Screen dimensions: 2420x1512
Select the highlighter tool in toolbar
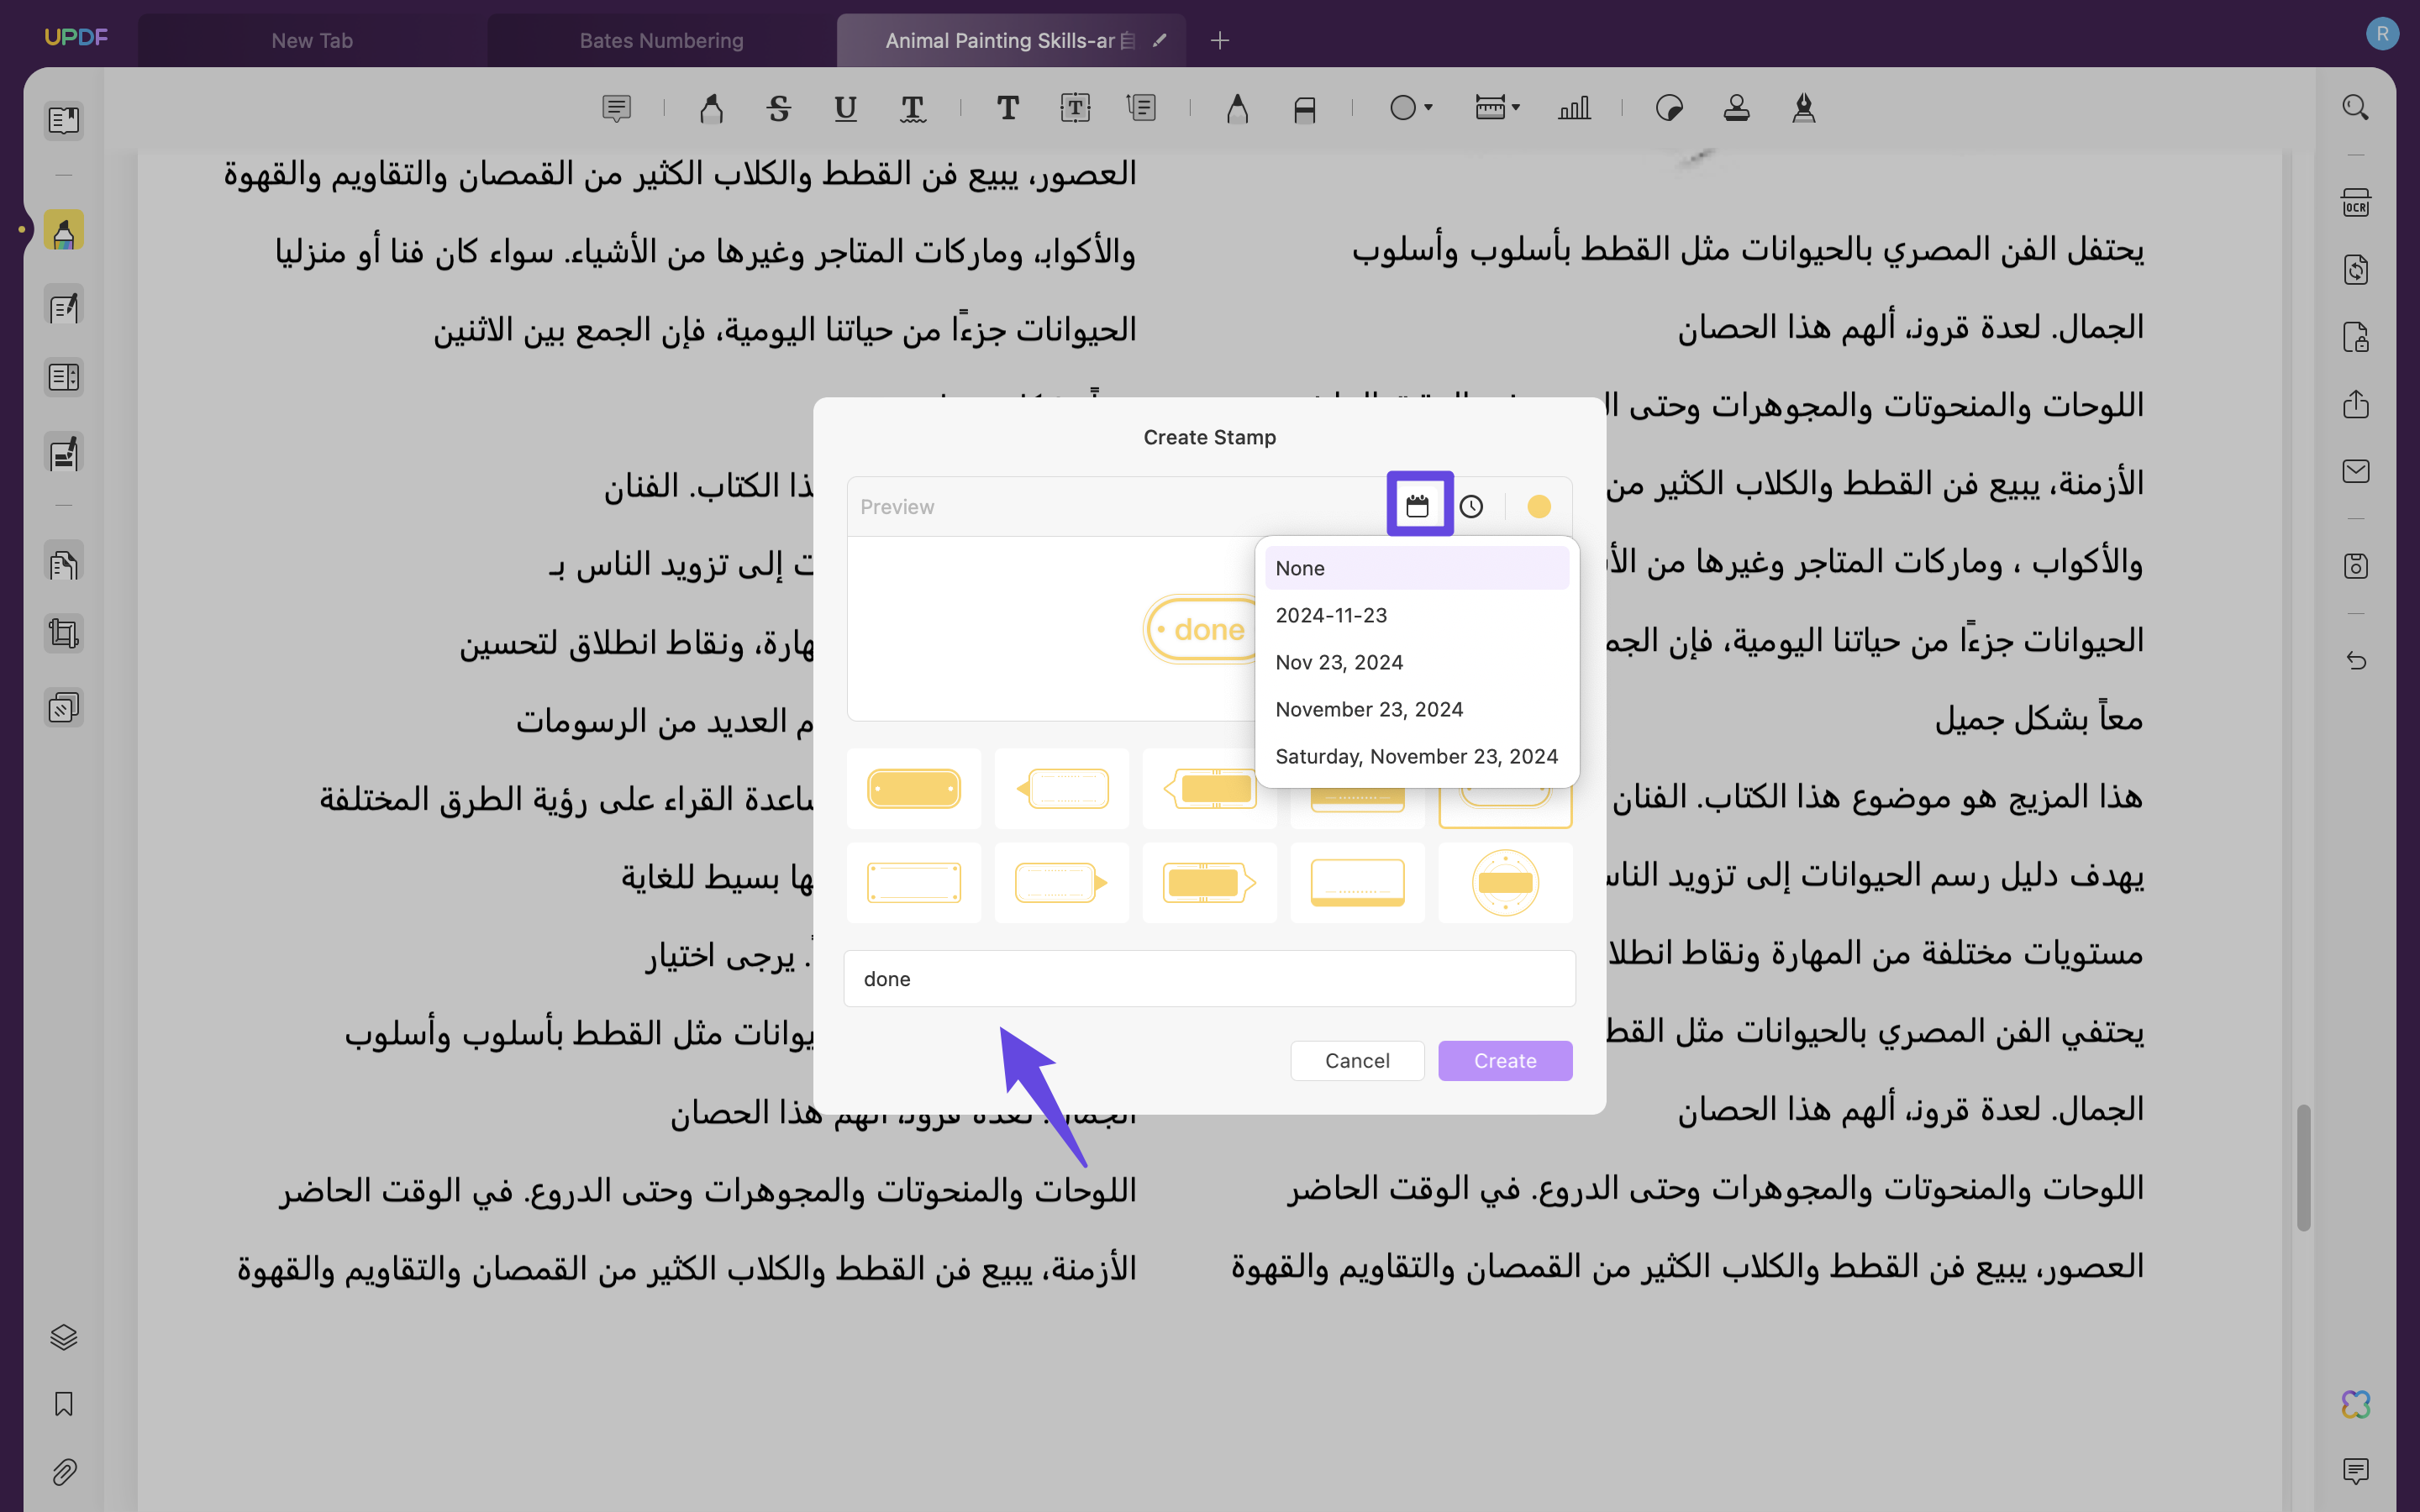(x=711, y=108)
